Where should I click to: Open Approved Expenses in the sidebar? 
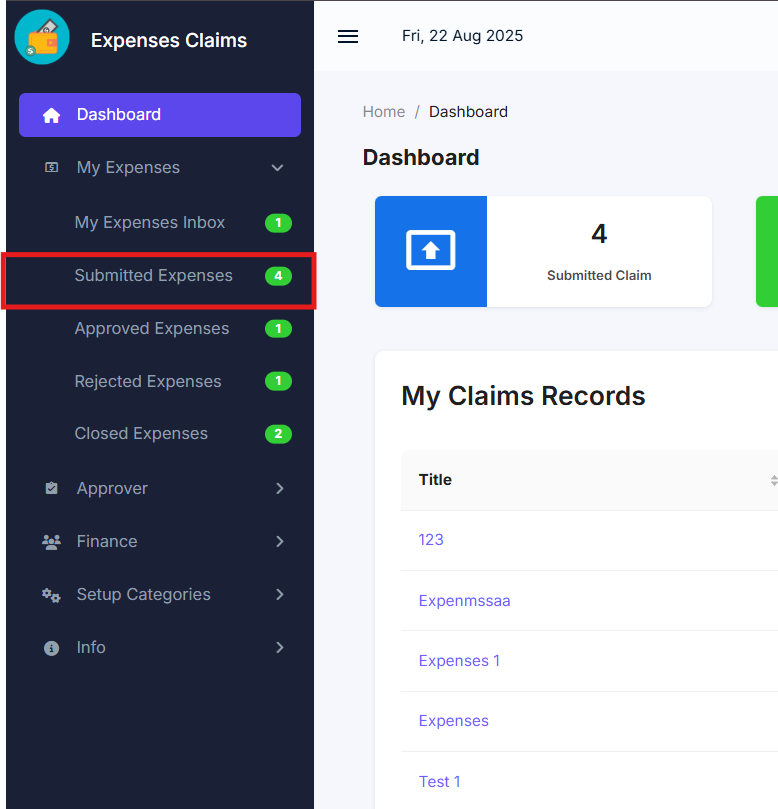pos(152,329)
